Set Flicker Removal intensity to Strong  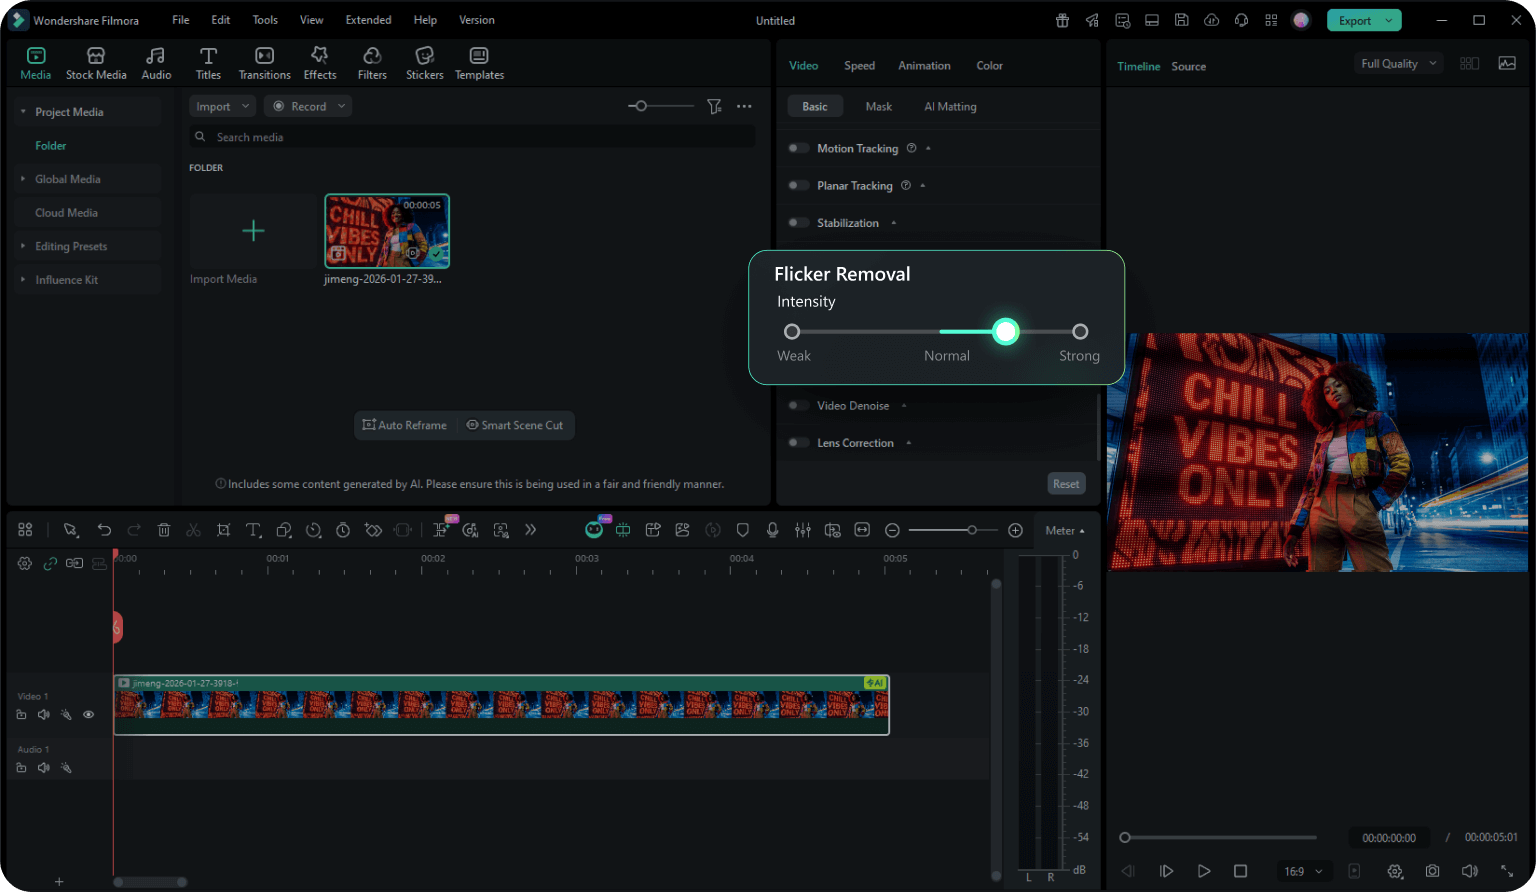[1080, 332]
